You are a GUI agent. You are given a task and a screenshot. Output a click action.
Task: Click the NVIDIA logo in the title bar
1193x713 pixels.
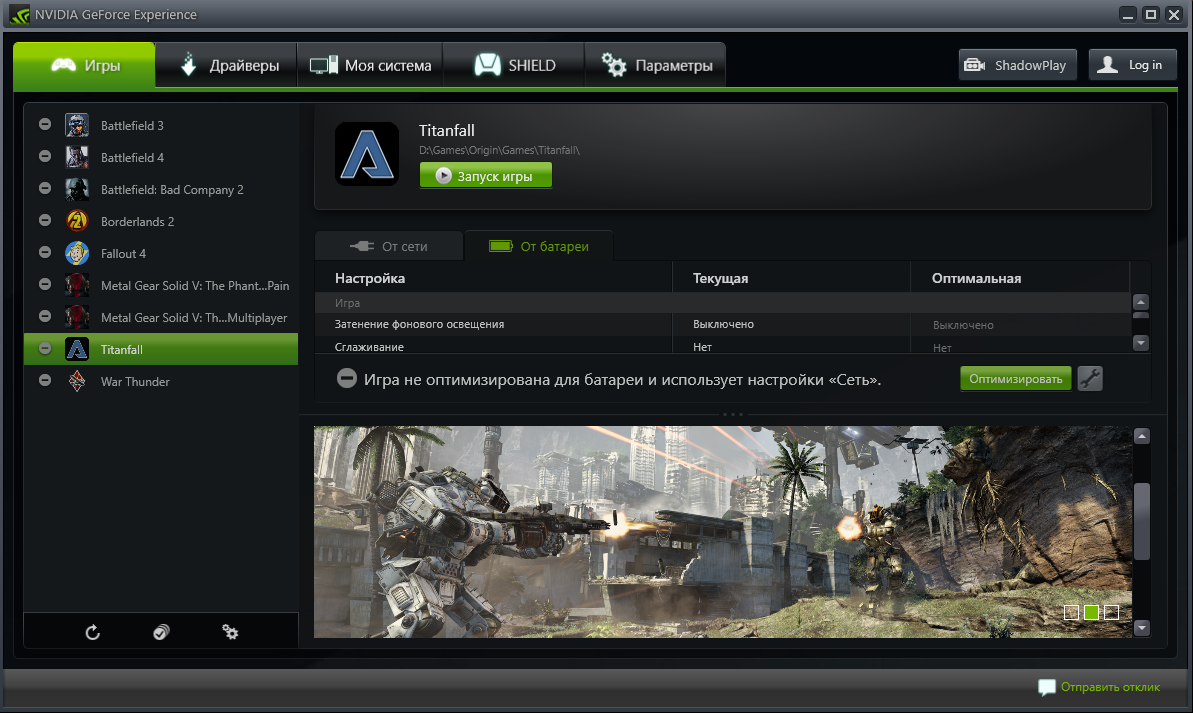pos(19,14)
